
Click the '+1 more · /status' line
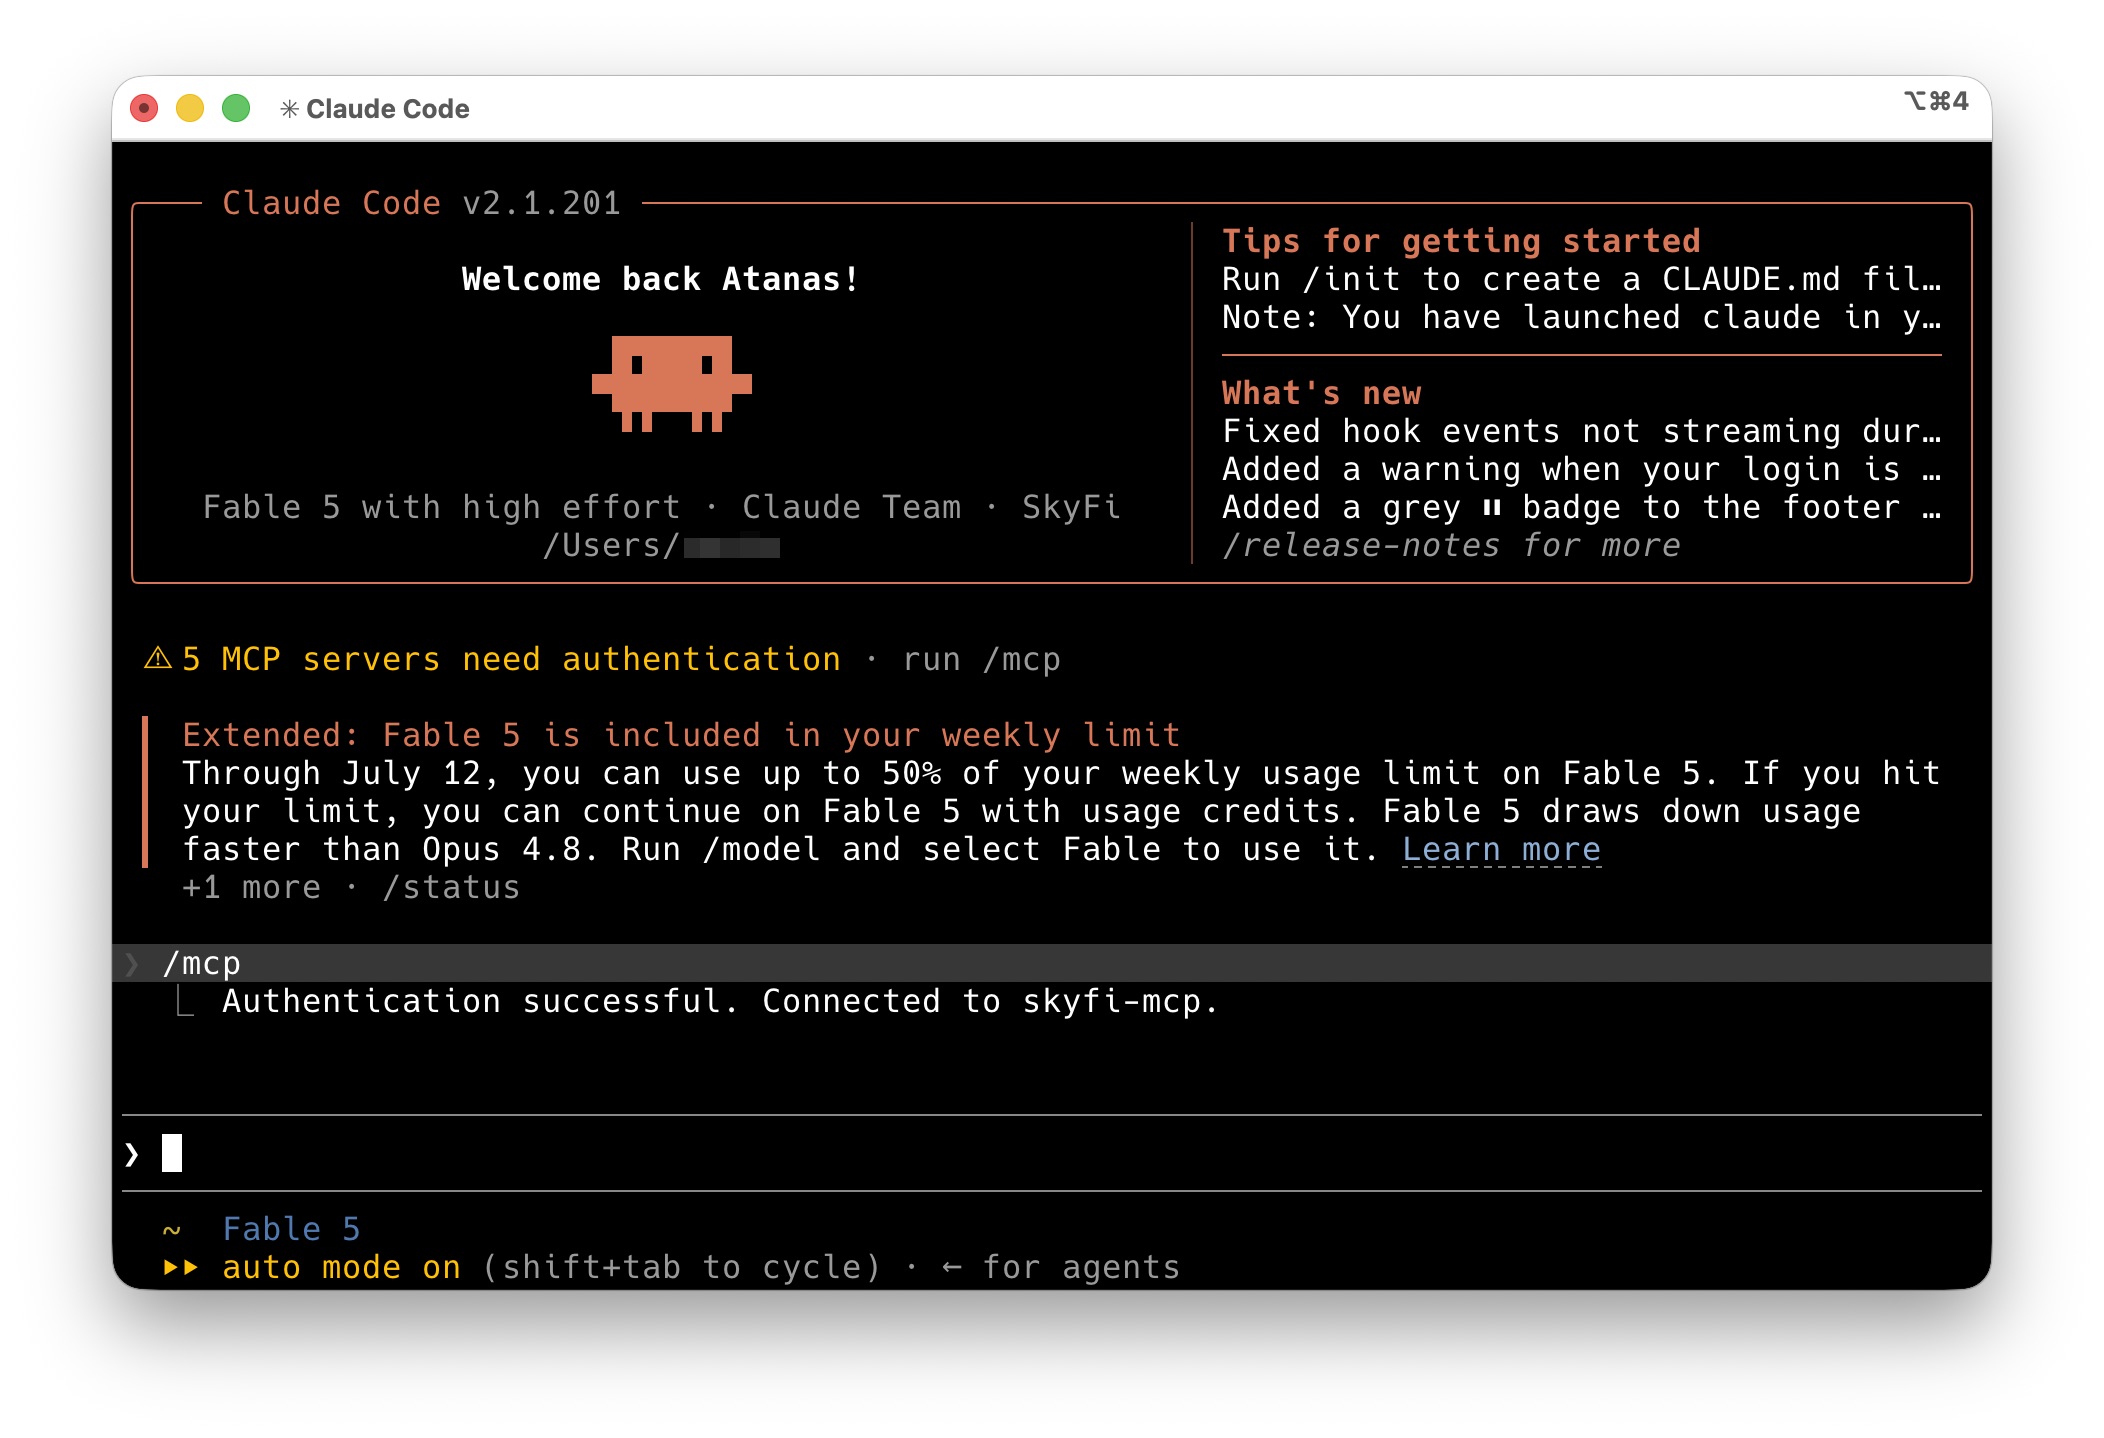[351, 887]
